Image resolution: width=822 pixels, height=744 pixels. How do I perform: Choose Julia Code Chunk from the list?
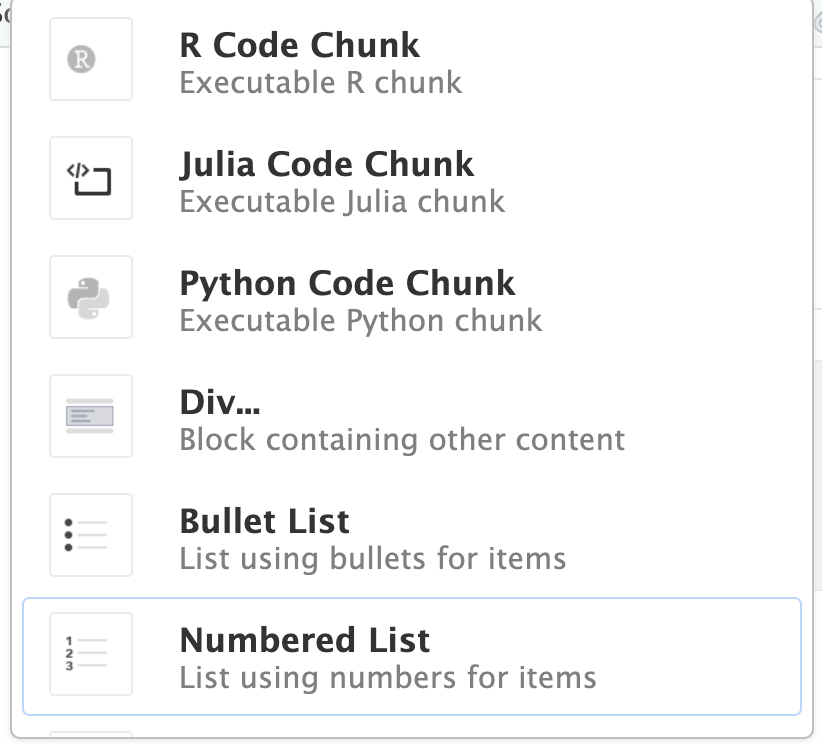pyautogui.click(x=326, y=164)
